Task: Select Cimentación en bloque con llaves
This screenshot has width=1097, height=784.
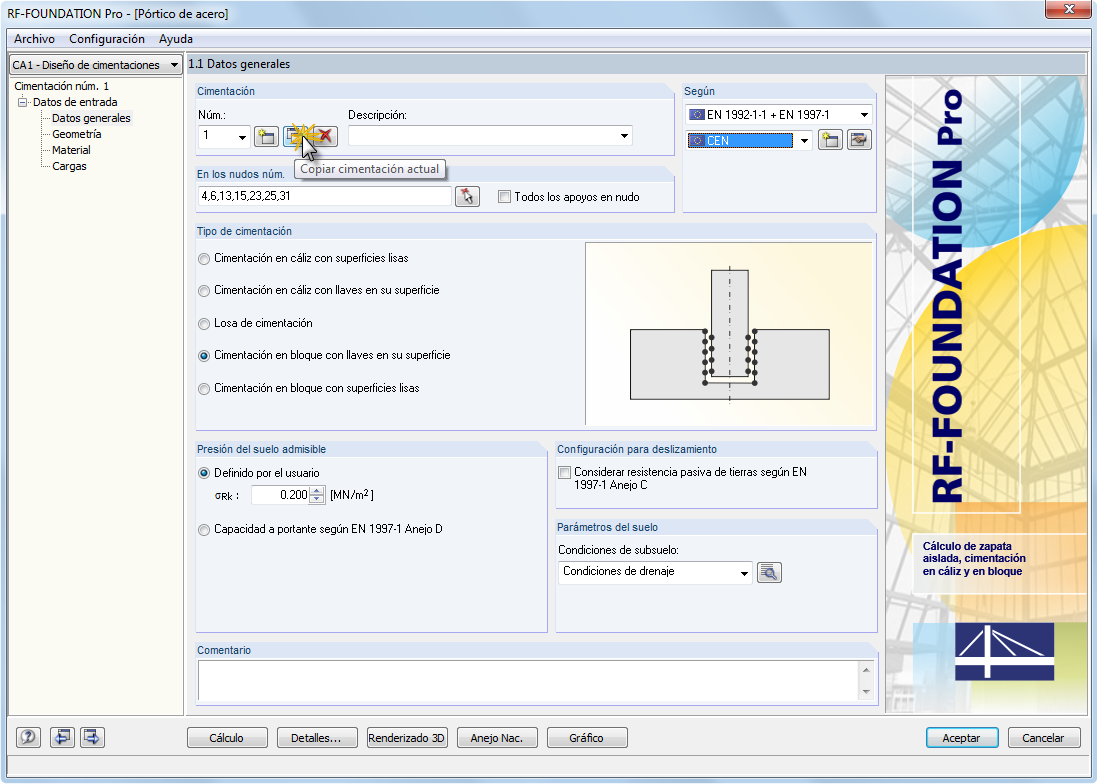Action: (204, 356)
